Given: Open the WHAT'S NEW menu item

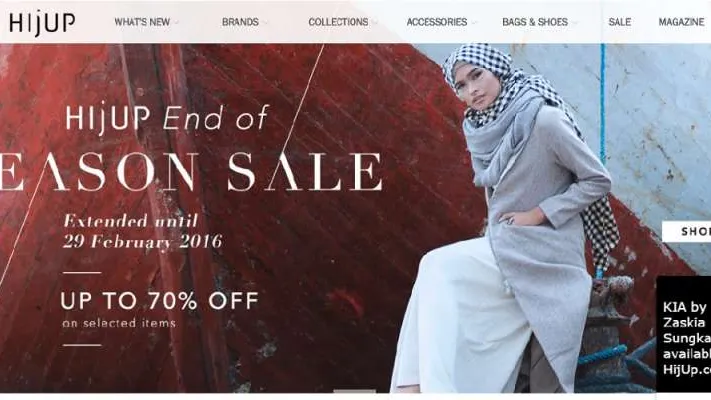Looking at the screenshot, I should coord(142,22).
